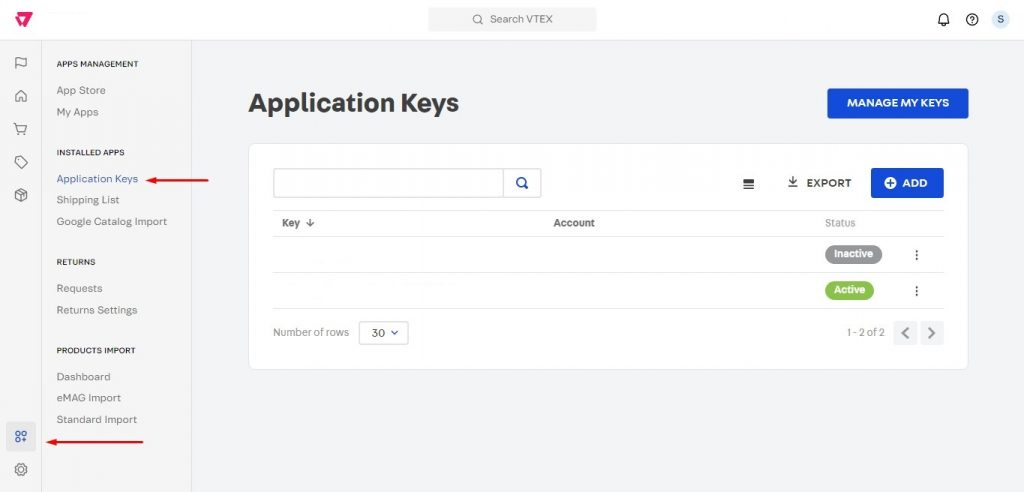Open eMAG Import menu item
The image size is (1024, 492).
click(89, 397)
